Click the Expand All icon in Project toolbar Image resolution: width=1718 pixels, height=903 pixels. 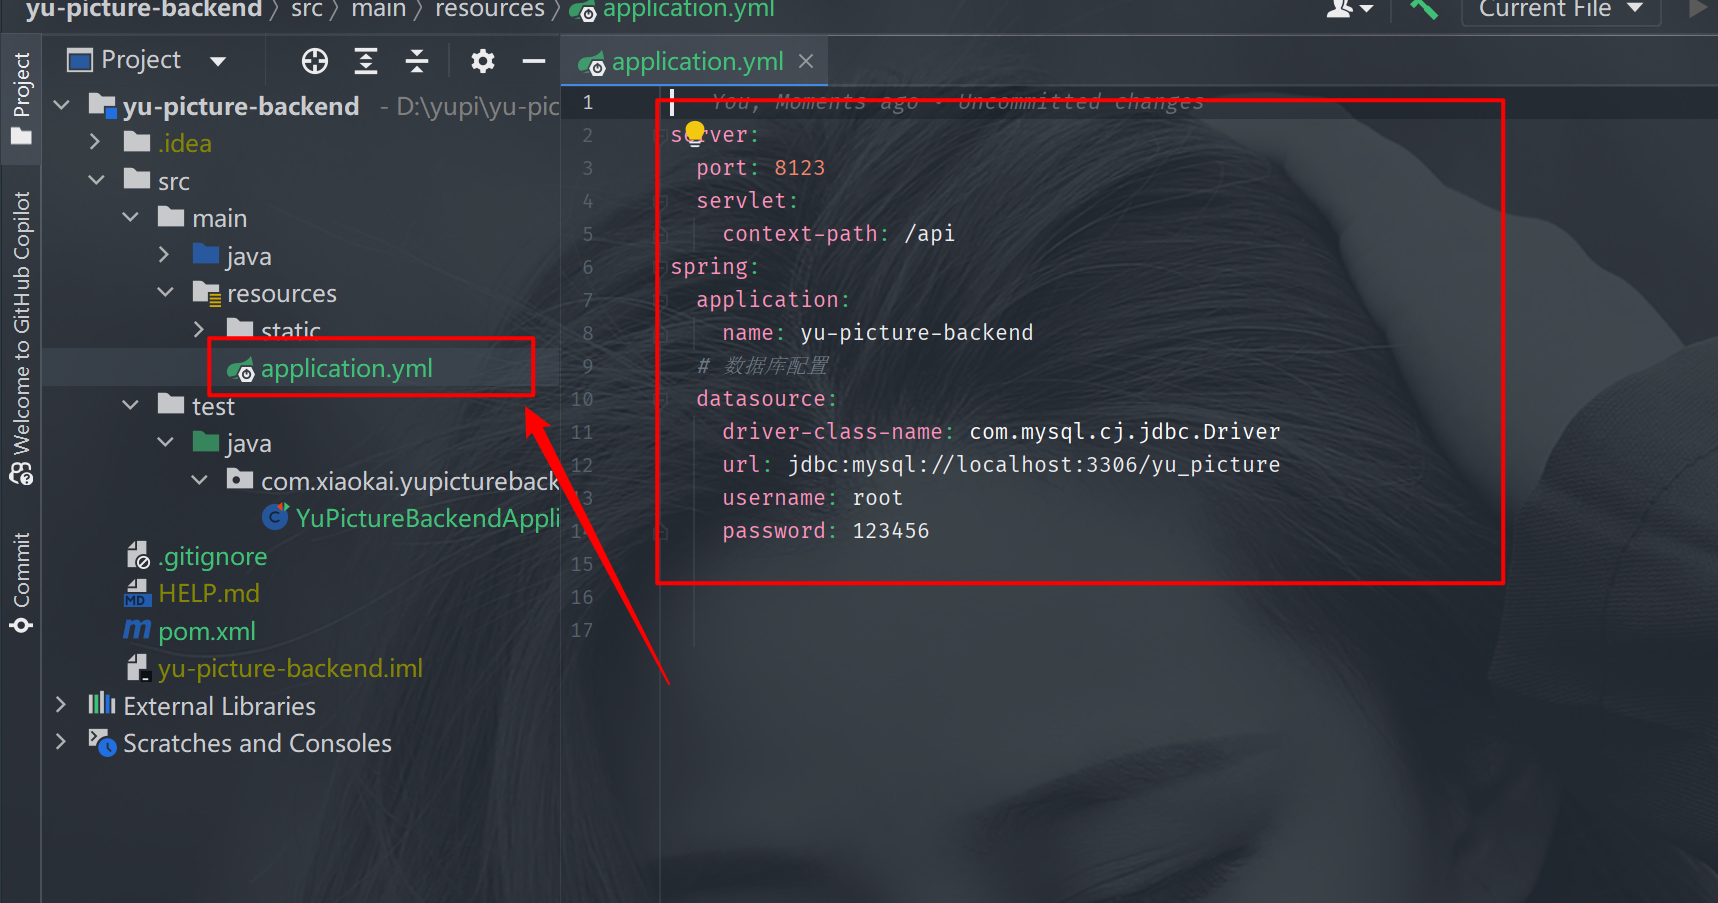[366, 62]
